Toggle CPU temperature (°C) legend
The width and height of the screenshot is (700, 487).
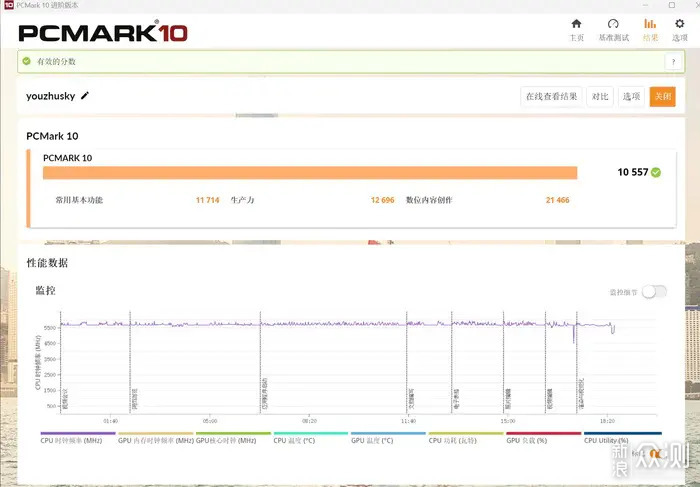click(x=311, y=437)
